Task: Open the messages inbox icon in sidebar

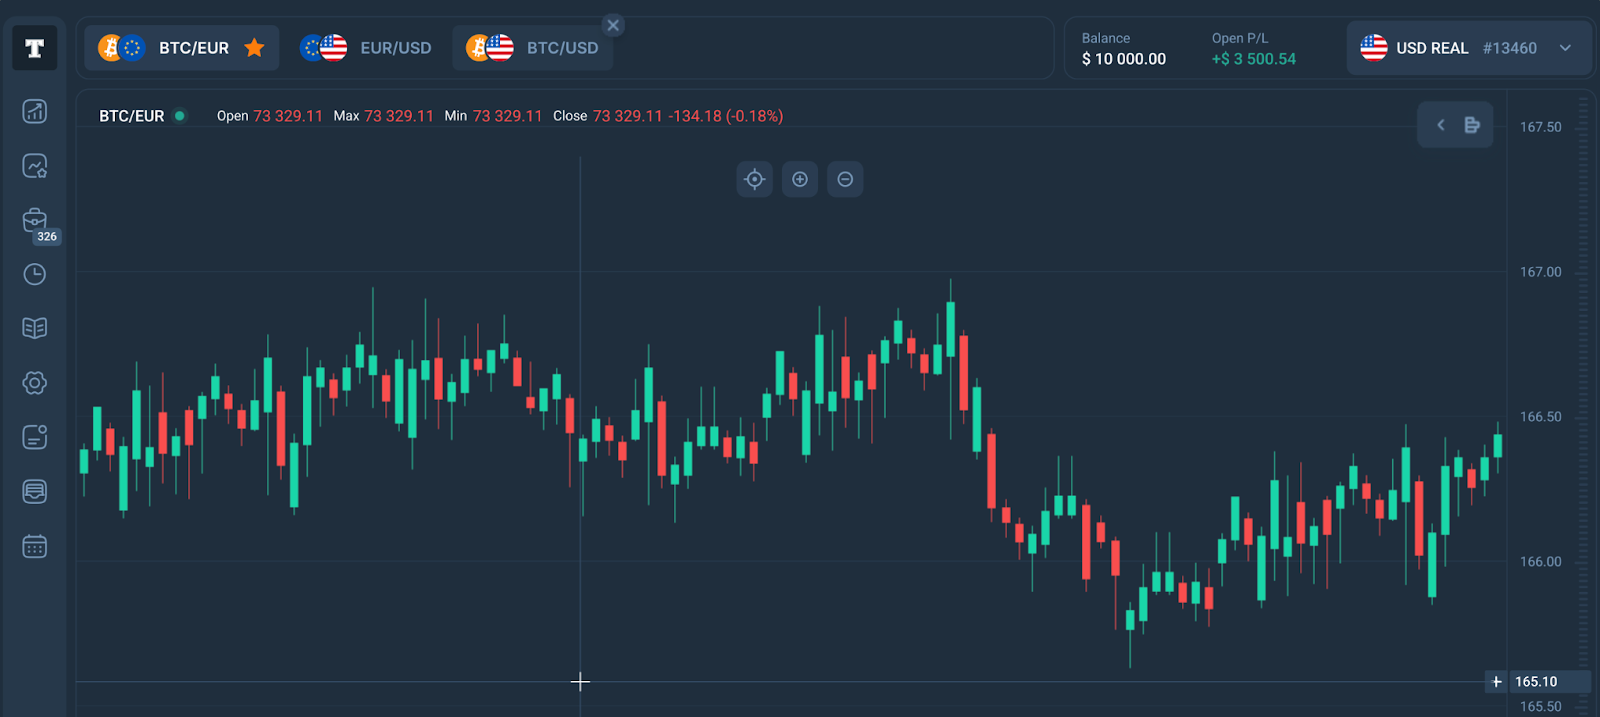Action: (35, 491)
